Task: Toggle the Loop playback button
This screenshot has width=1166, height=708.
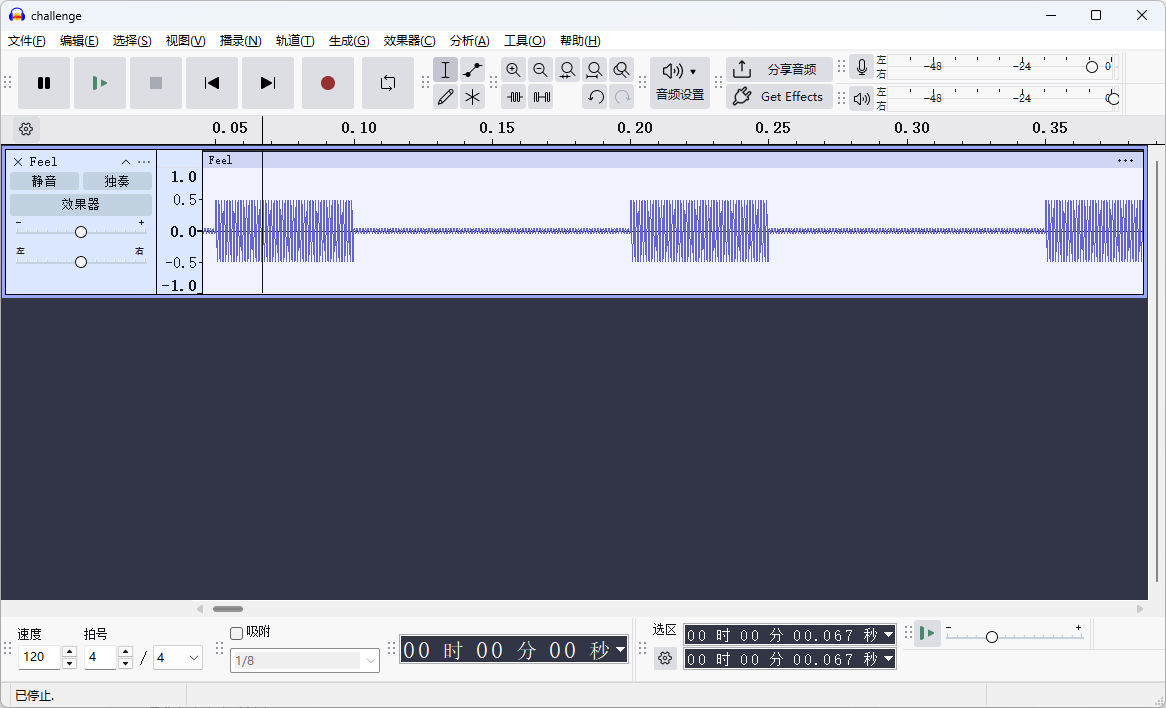Action: pos(388,83)
